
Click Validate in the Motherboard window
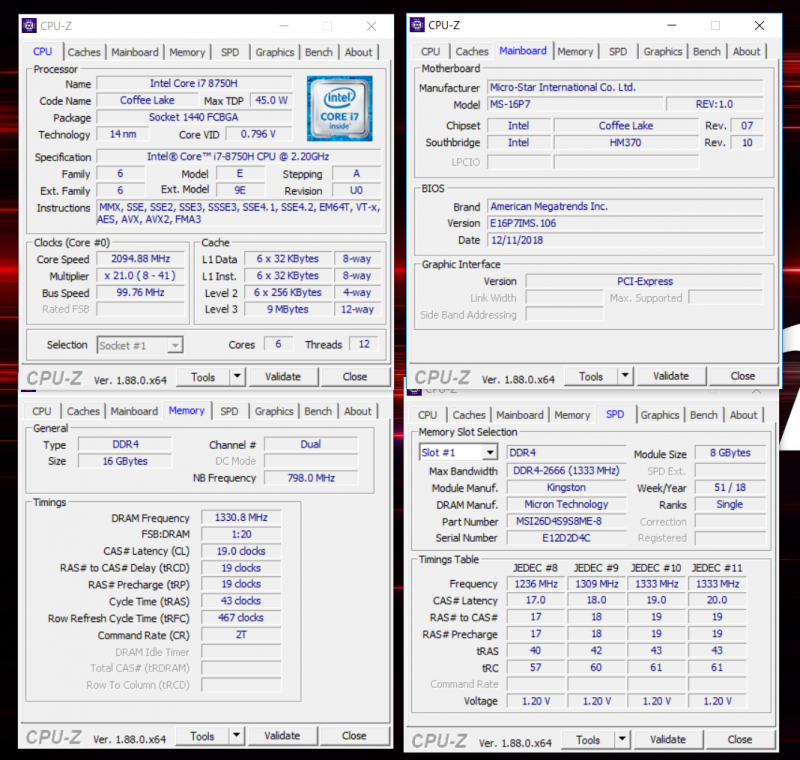pos(671,376)
